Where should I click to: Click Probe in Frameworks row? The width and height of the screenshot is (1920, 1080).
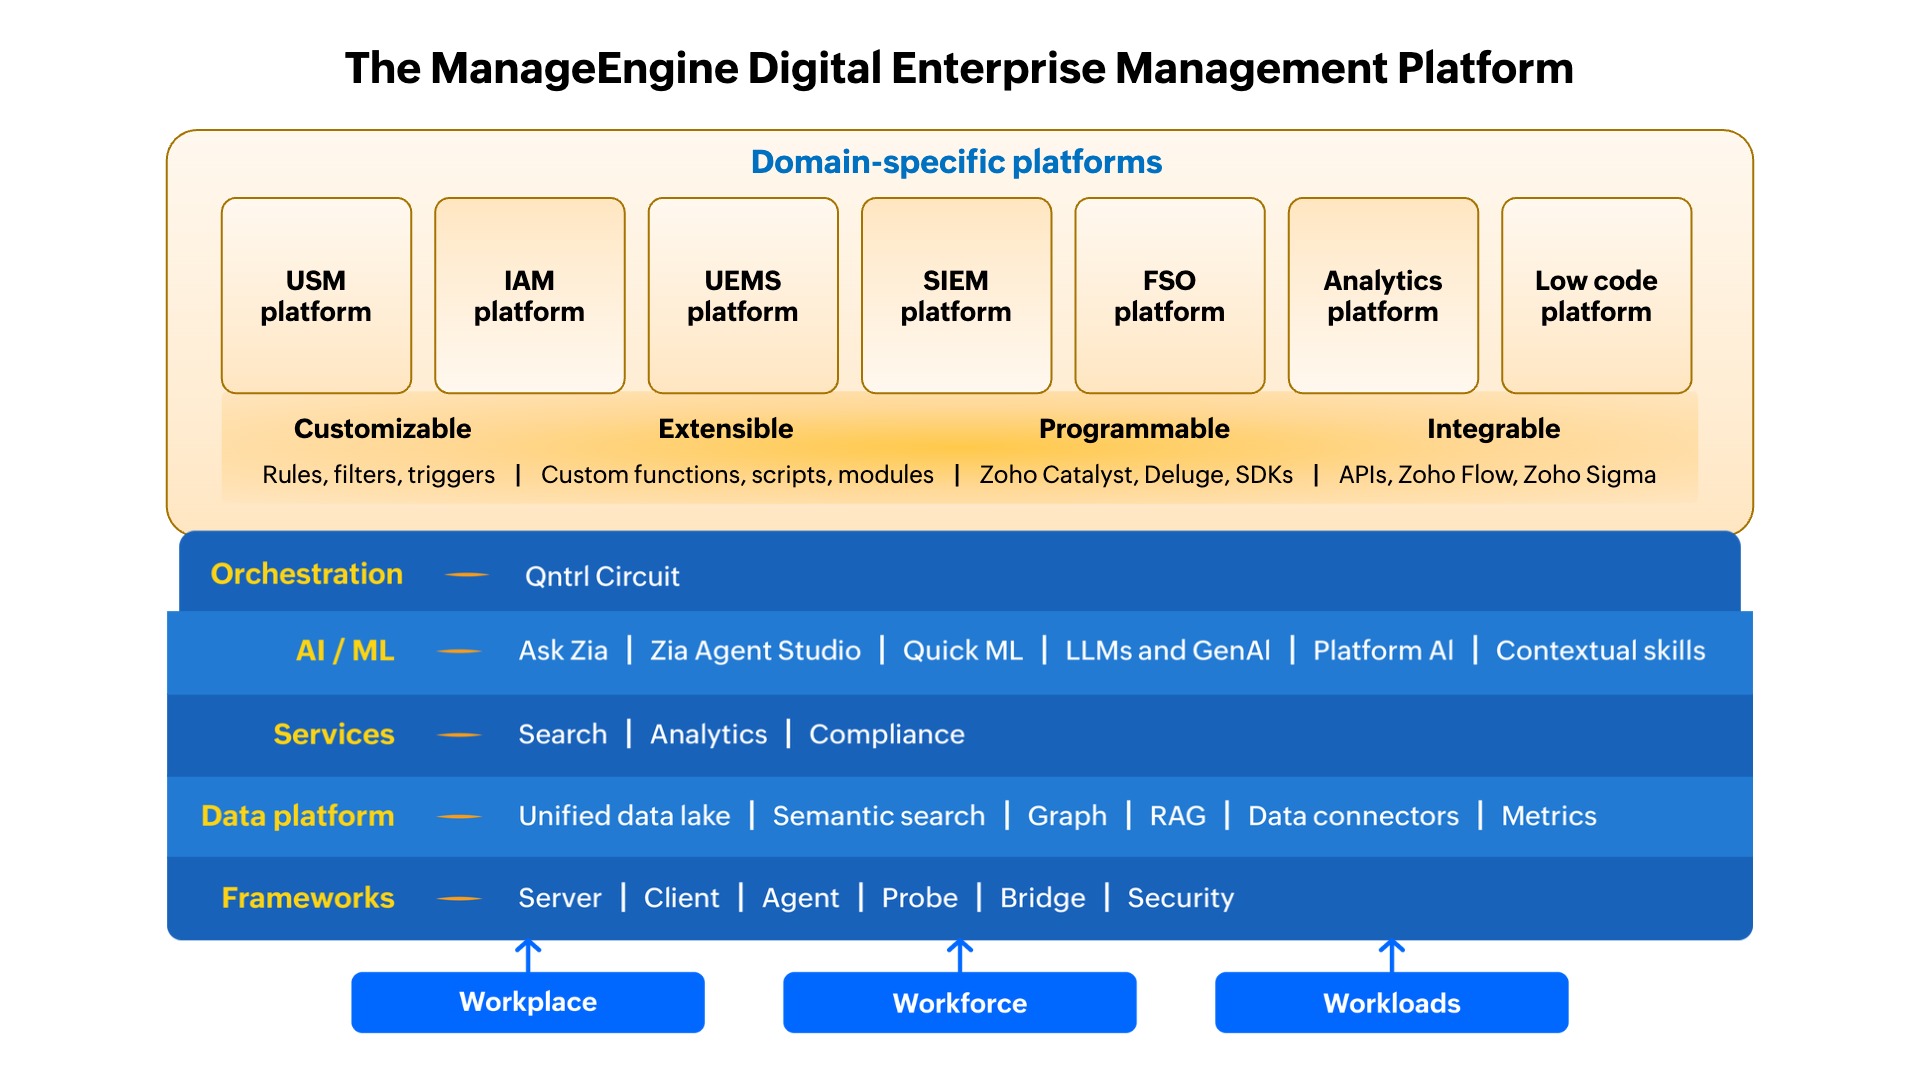(920, 898)
